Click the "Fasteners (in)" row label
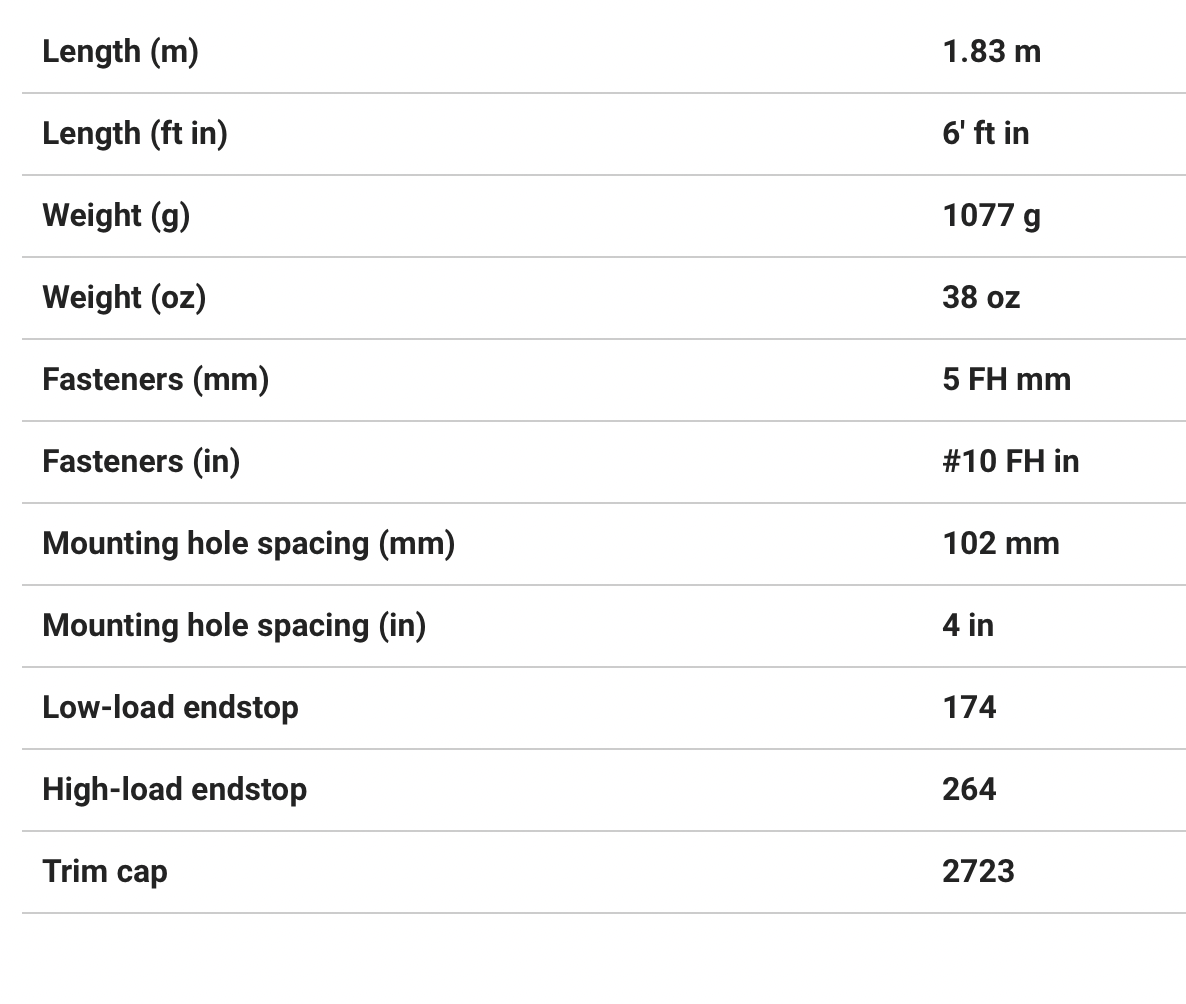Screen dimensions: 1186x1004 141,461
